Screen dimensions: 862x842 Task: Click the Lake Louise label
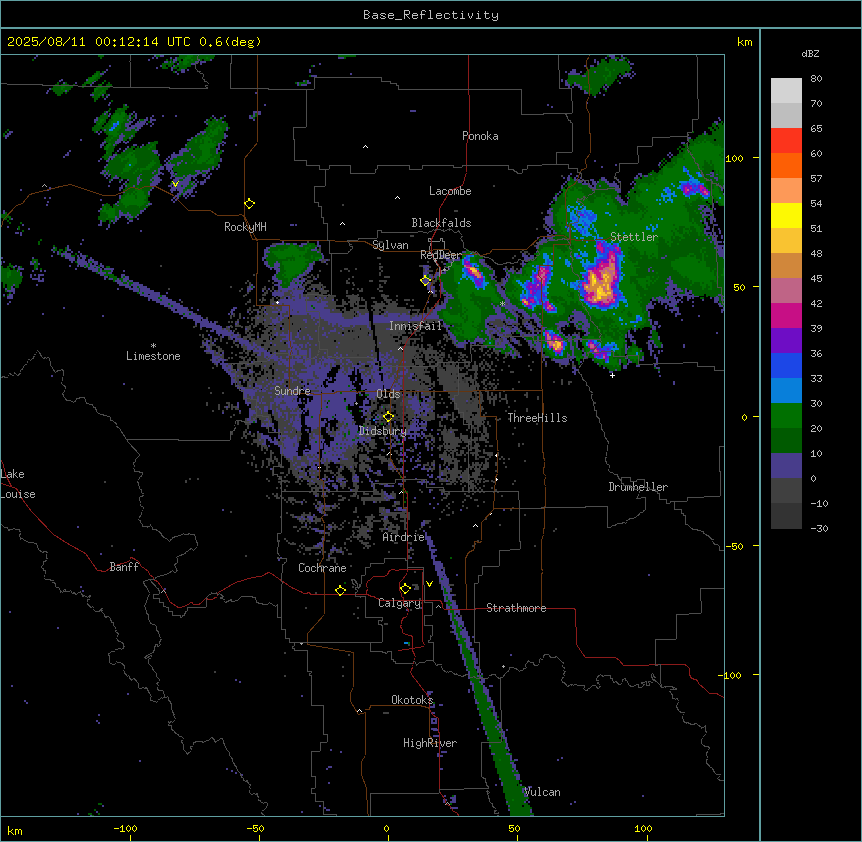pos(18,484)
